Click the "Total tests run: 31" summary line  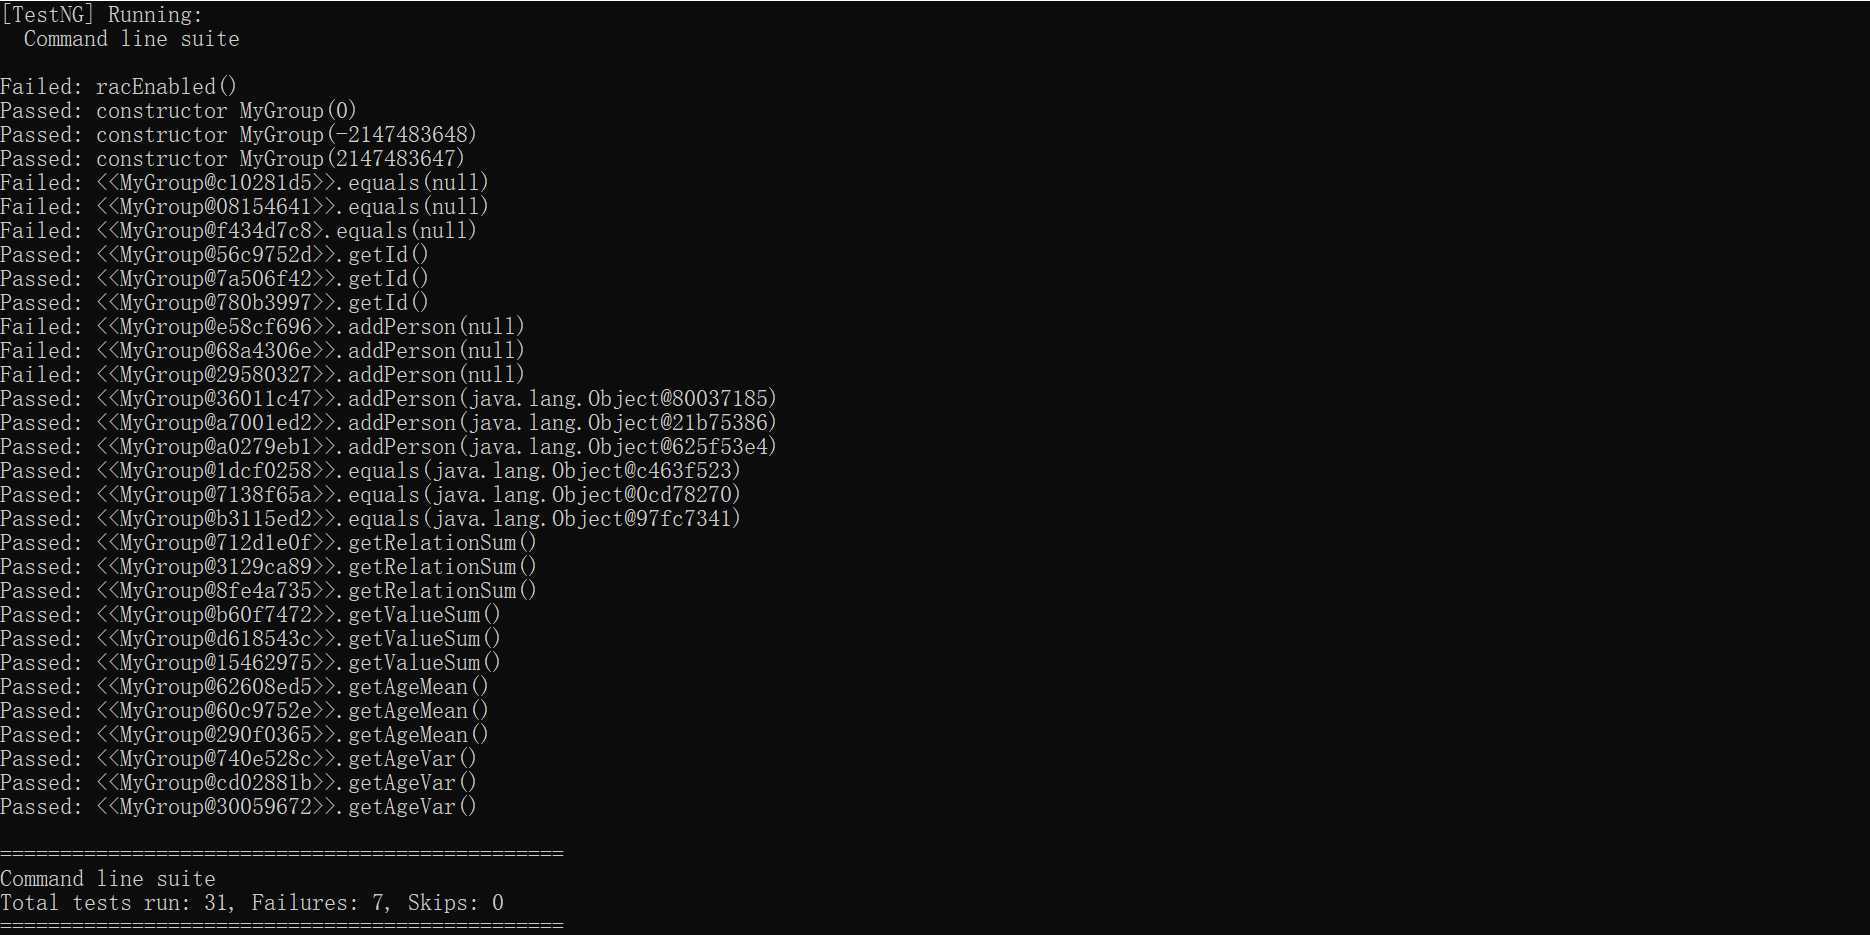click(252, 903)
